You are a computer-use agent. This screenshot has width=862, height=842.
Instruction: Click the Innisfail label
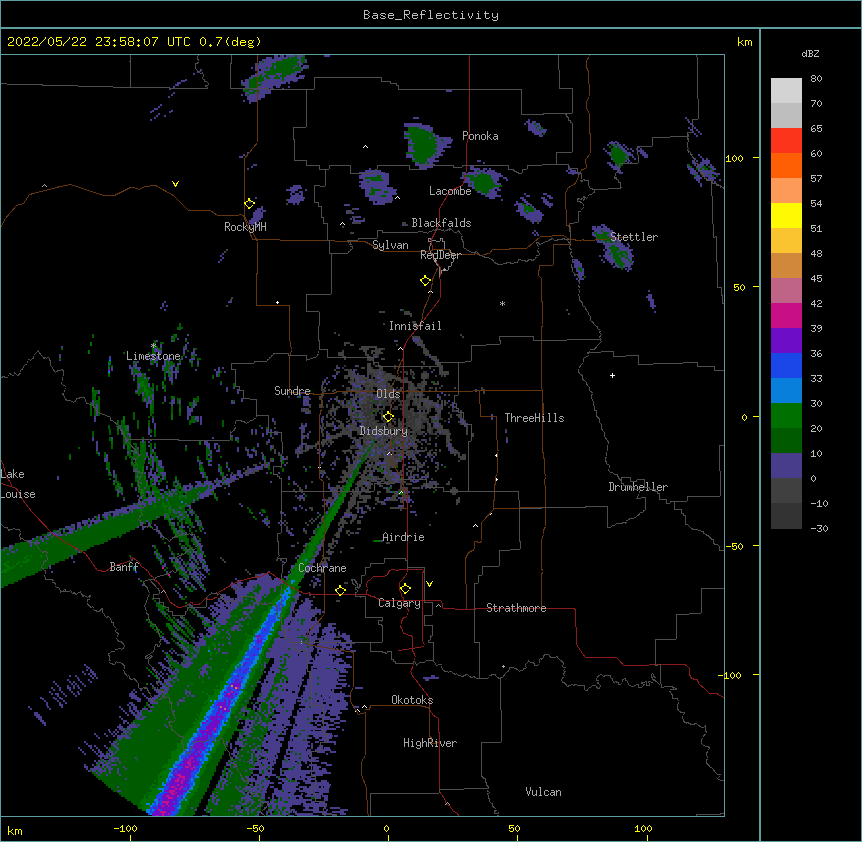tap(415, 326)
